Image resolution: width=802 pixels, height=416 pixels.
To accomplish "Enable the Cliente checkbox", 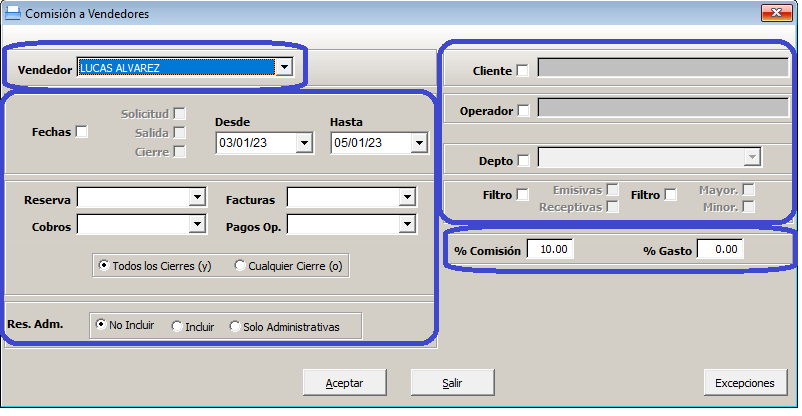I will coord(522,71).
